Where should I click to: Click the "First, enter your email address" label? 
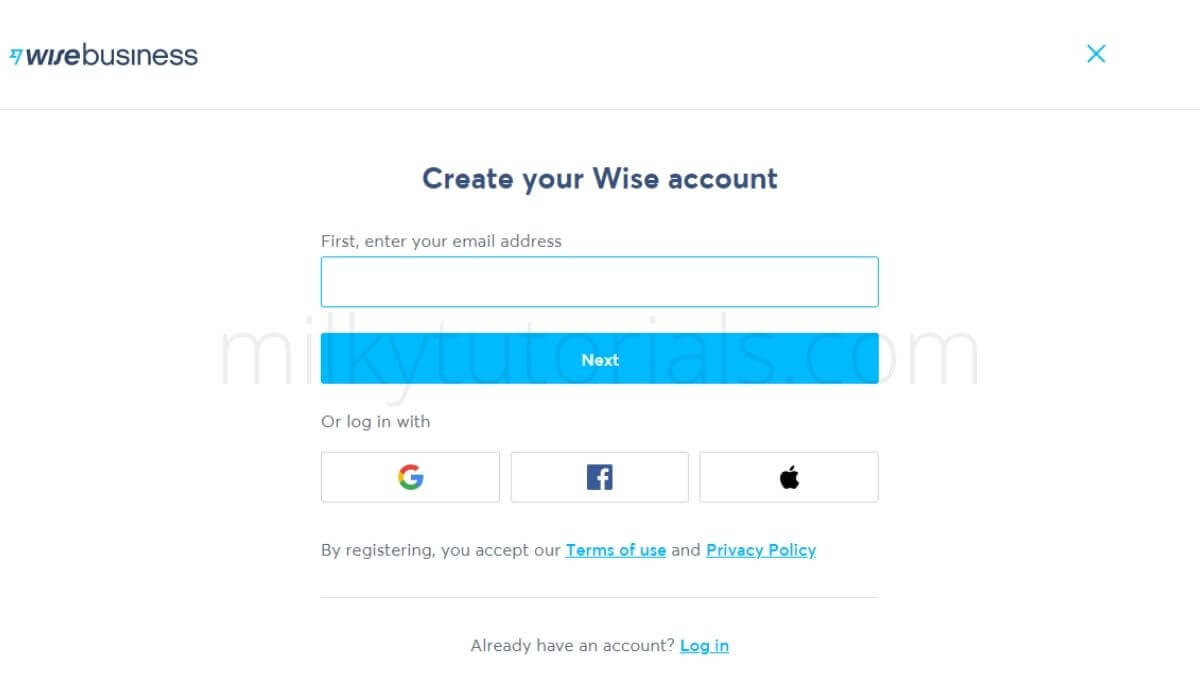441,241
